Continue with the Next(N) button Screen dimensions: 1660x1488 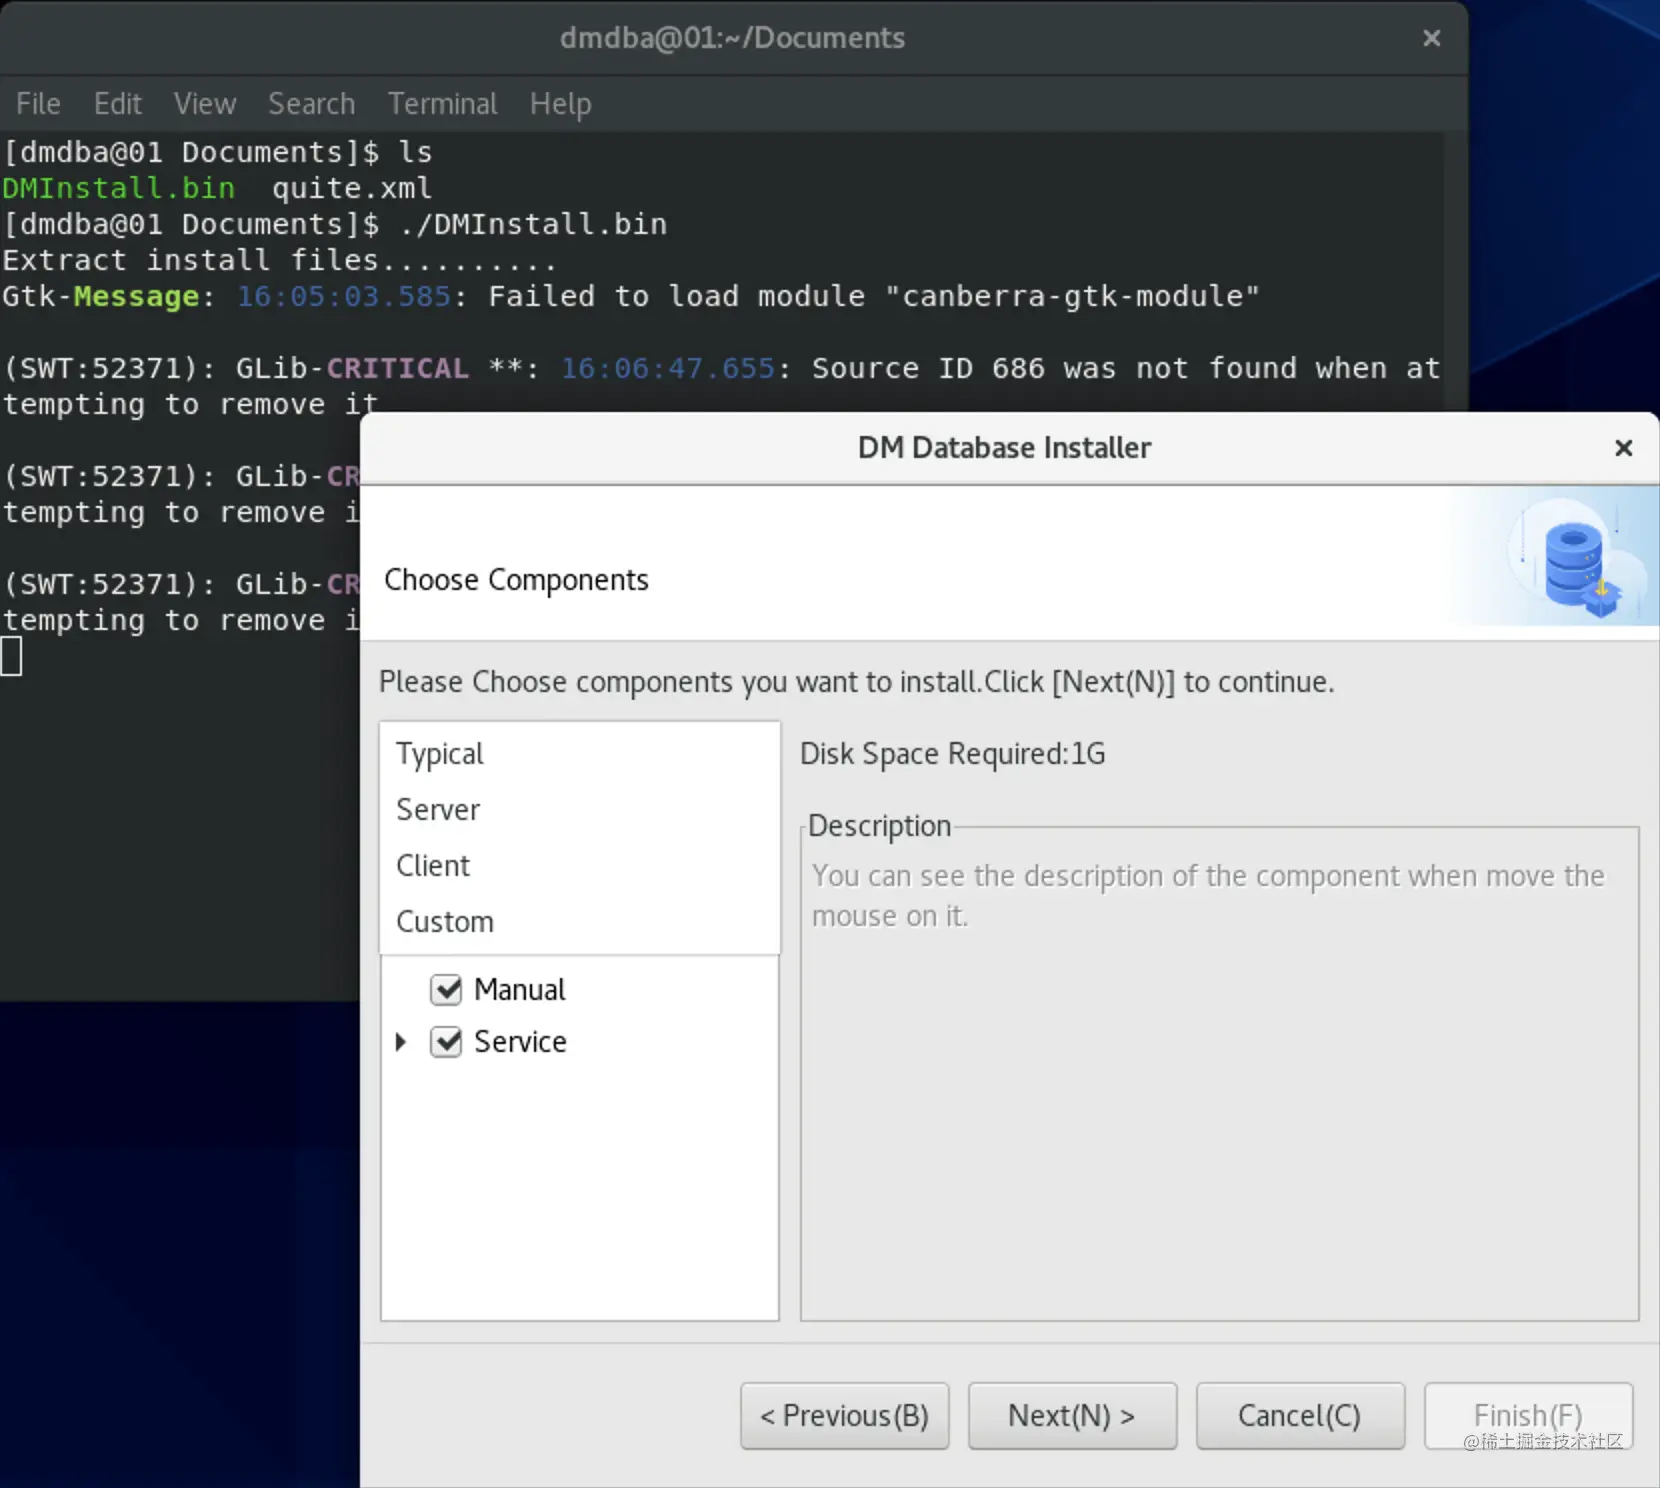click(1072, 1416)
